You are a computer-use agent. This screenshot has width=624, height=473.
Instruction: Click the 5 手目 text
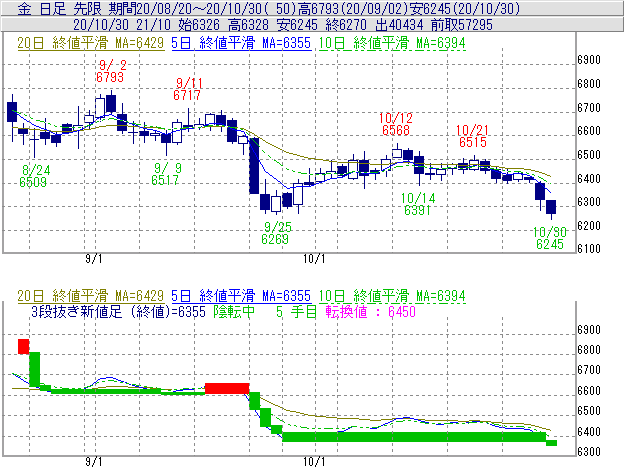296,311
